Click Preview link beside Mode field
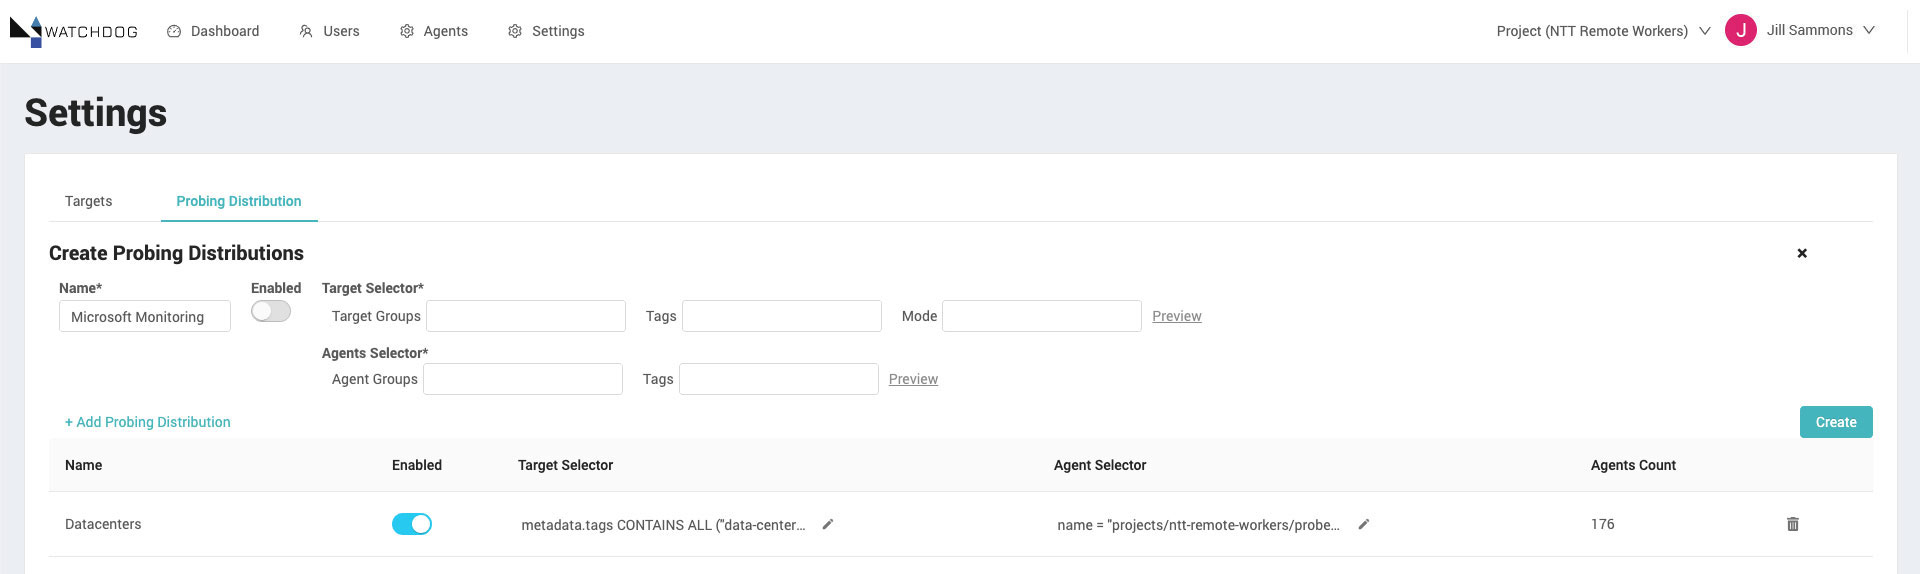The width and height of the screenshot is (1920, 574). click(x=1177, y=316)
